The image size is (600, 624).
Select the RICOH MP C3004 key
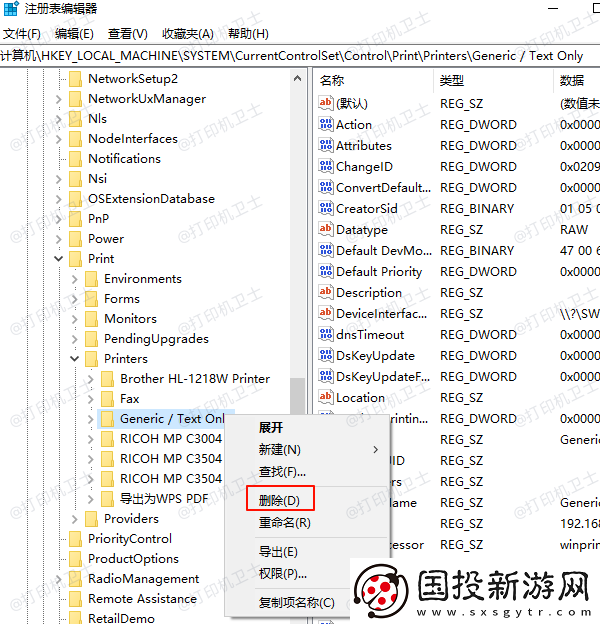tap(171, 439)
